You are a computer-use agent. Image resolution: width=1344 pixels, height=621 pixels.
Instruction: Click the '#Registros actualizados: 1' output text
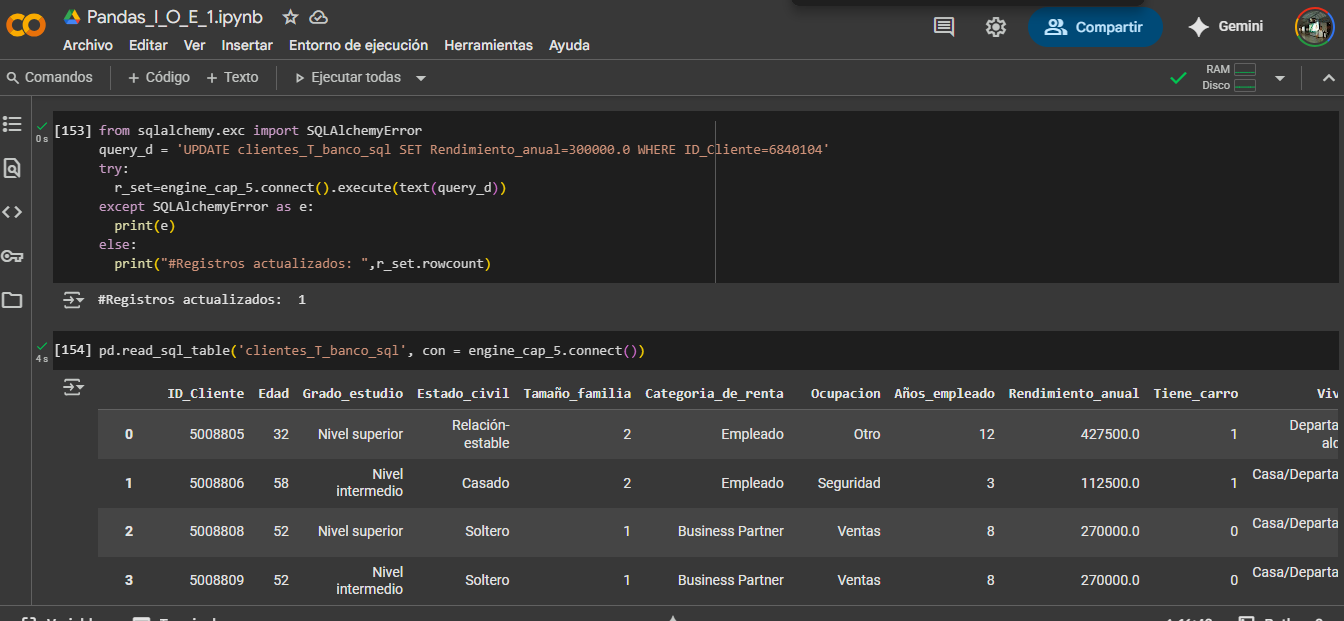[x=202, y=300]
